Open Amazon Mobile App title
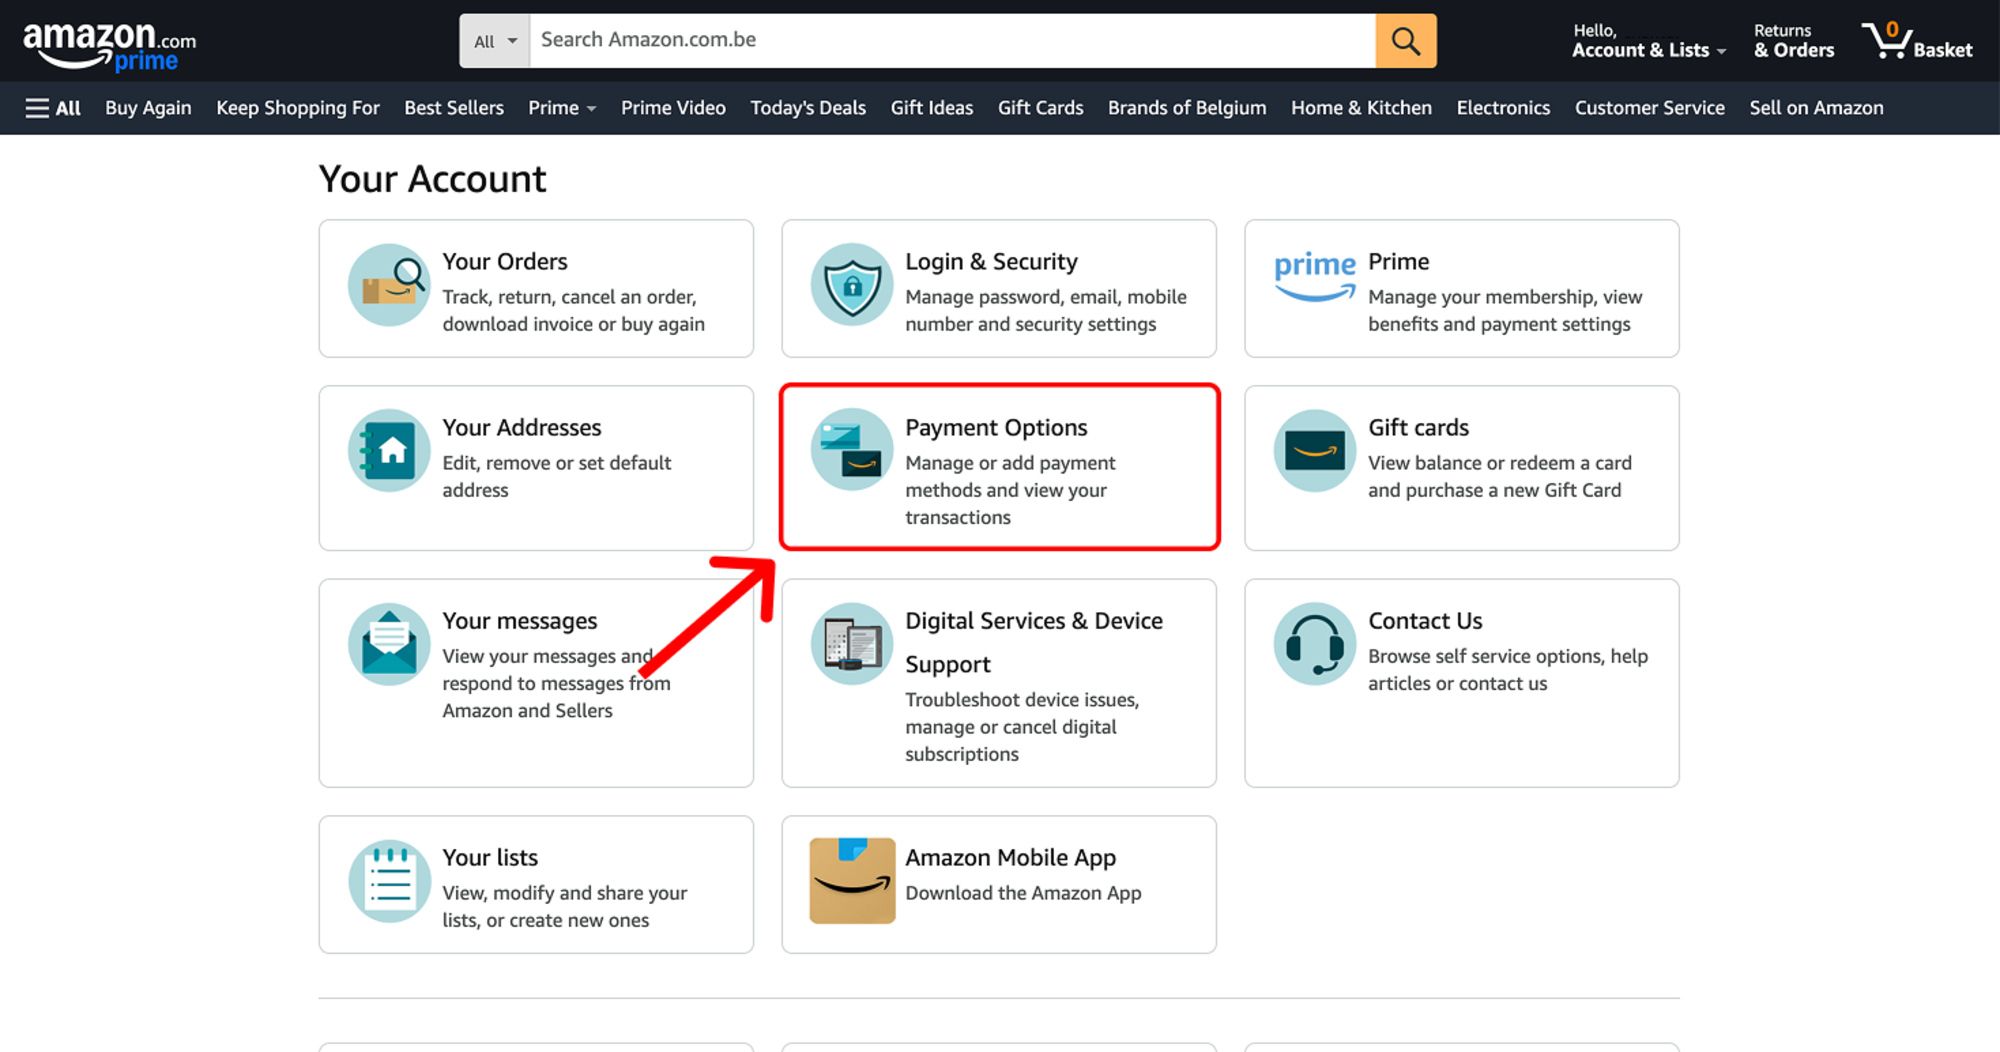2000x1052 pixels. click(x=1010, y=857)
